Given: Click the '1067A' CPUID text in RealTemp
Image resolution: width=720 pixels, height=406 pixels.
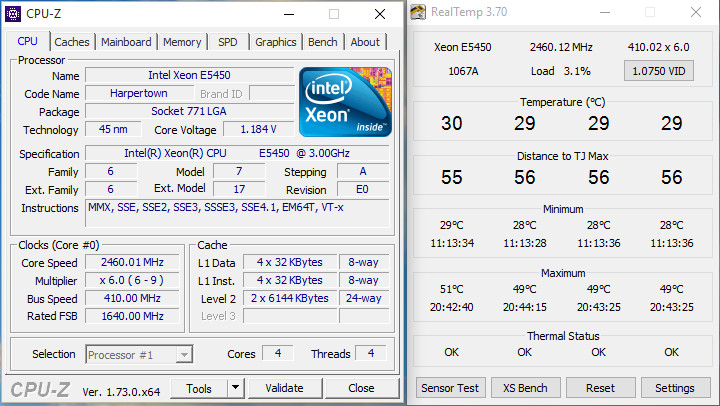Looking at the screenshot, I should pyautogui.click(x=463, y=71).
